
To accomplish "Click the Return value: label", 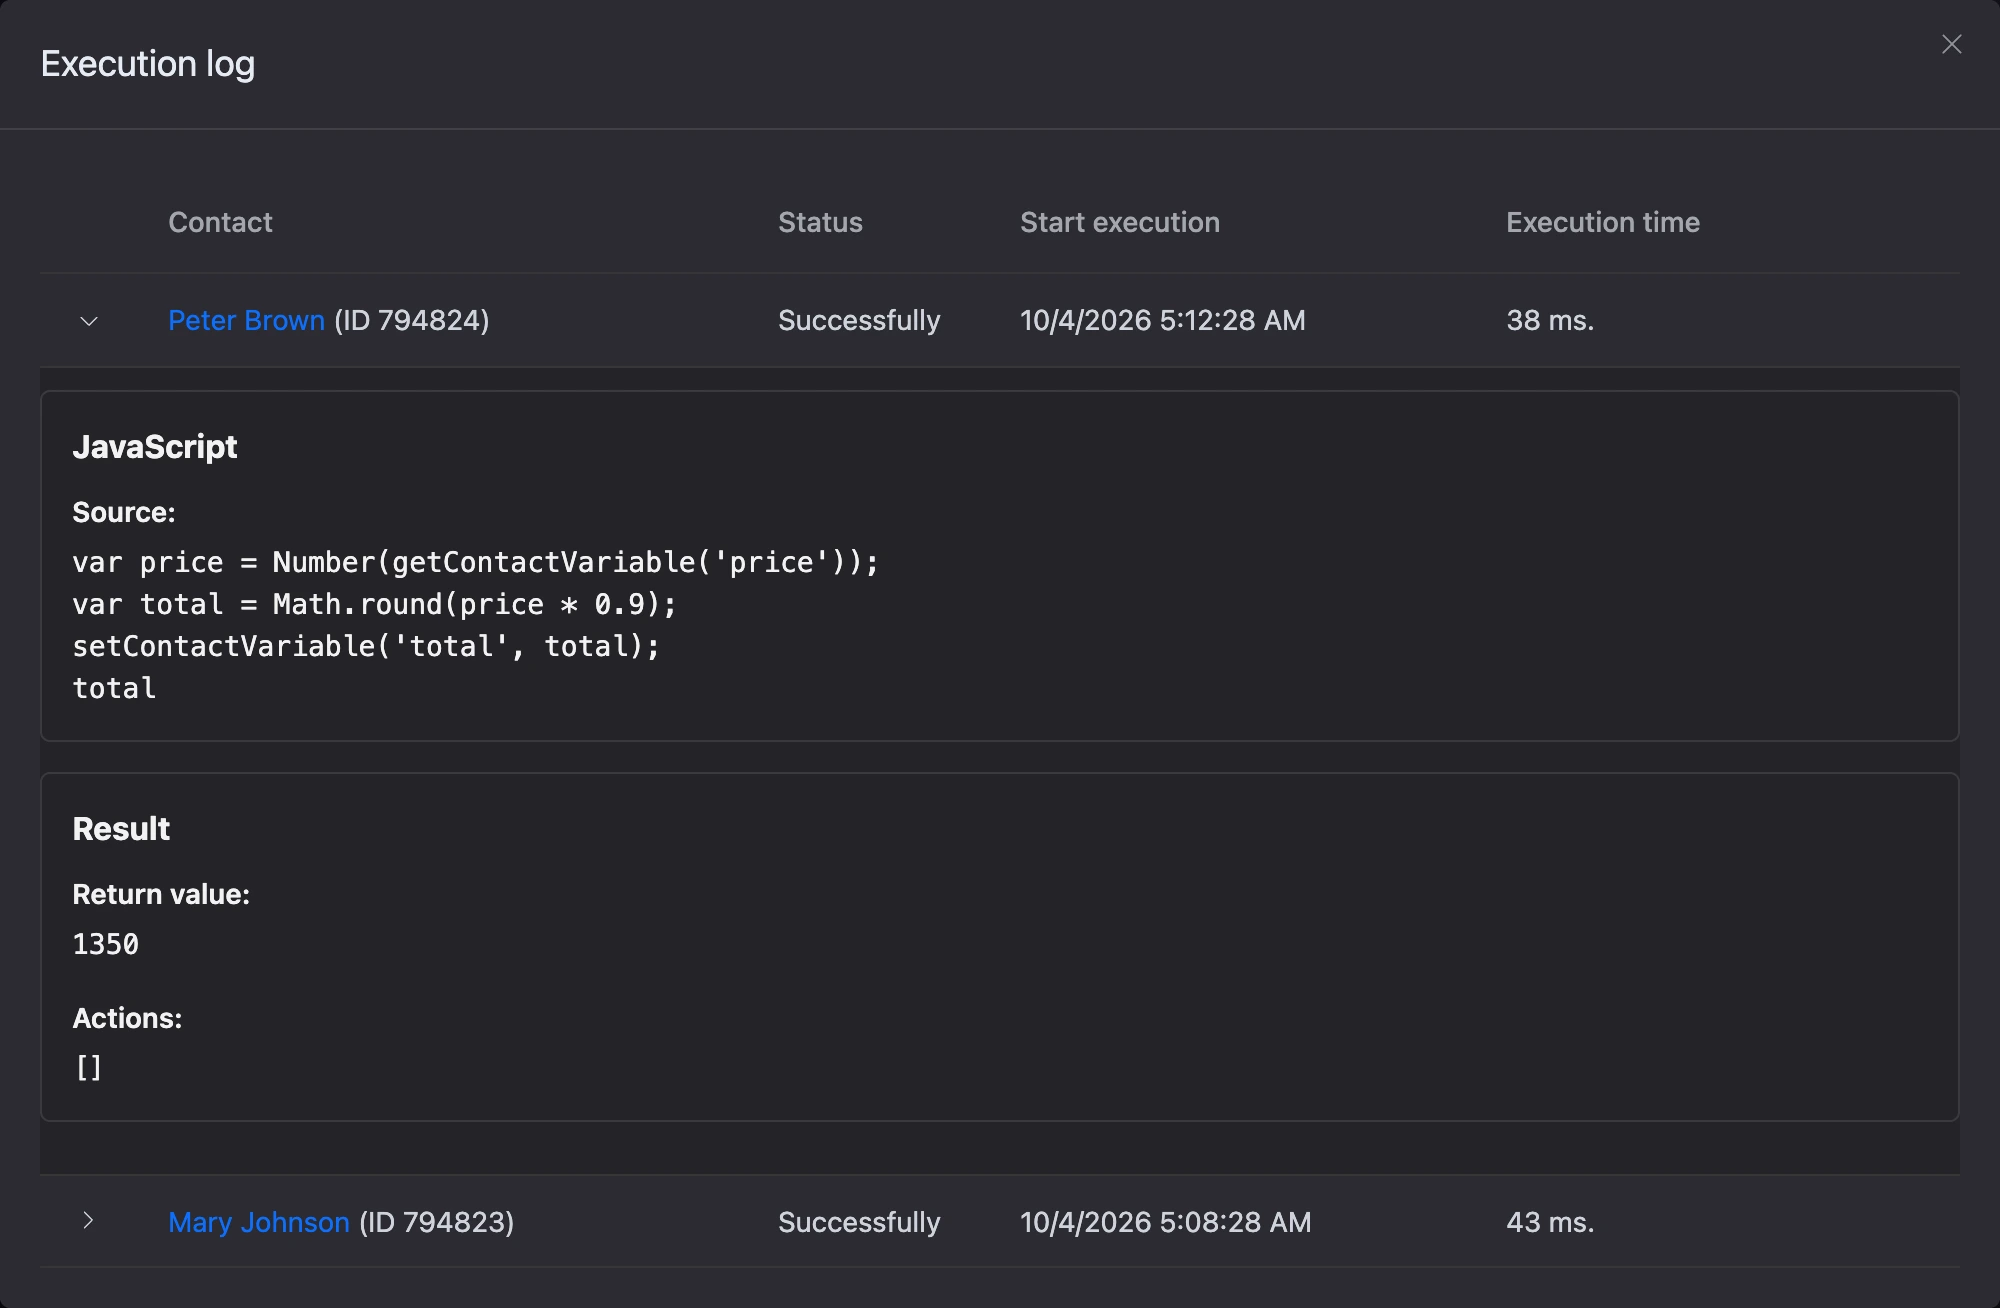I will (x=161, y=894).
